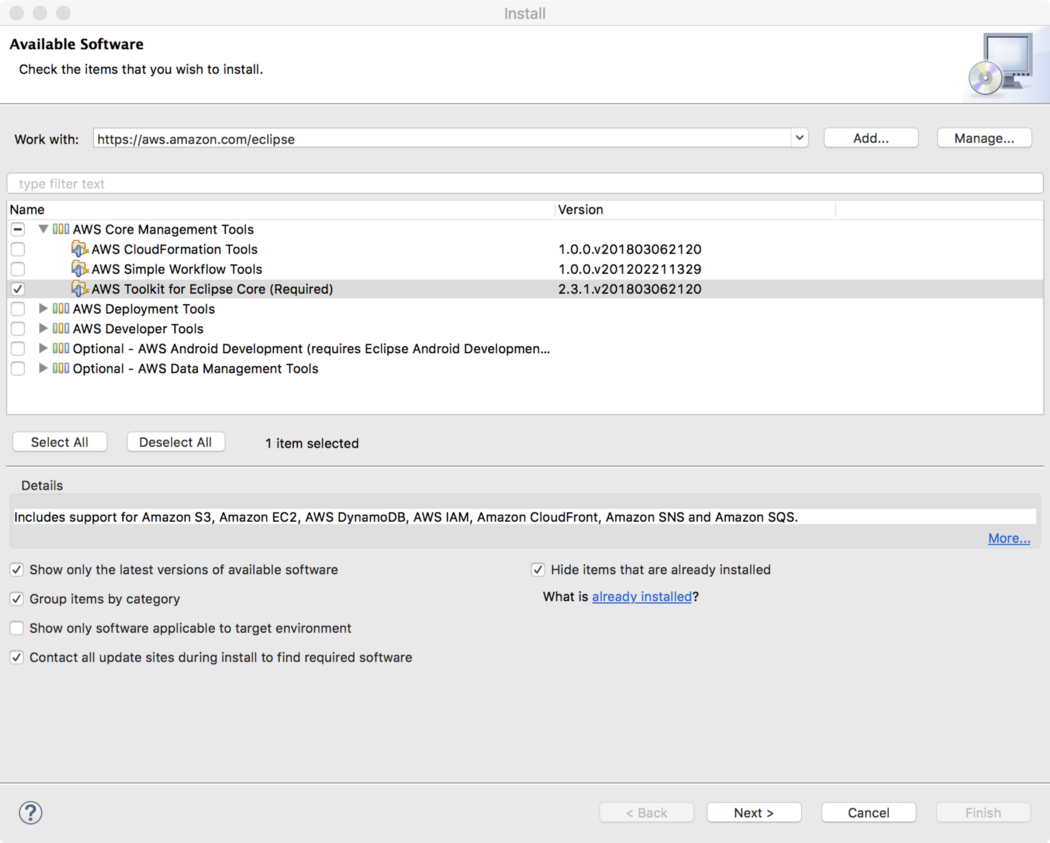Check the AWS CloudFormation Tools checkbox

tap(18, 249)
